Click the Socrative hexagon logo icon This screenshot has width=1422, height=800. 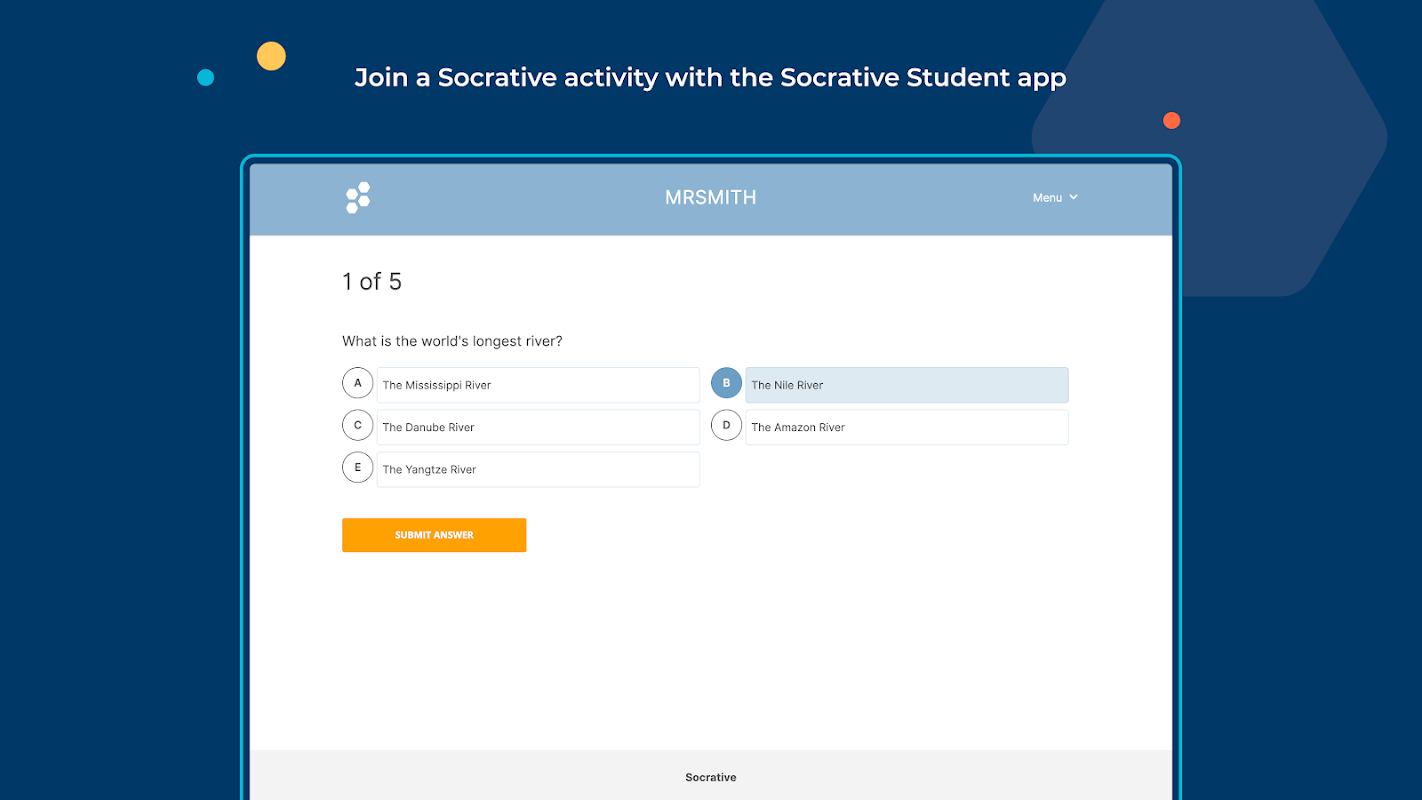click(358, 197)
